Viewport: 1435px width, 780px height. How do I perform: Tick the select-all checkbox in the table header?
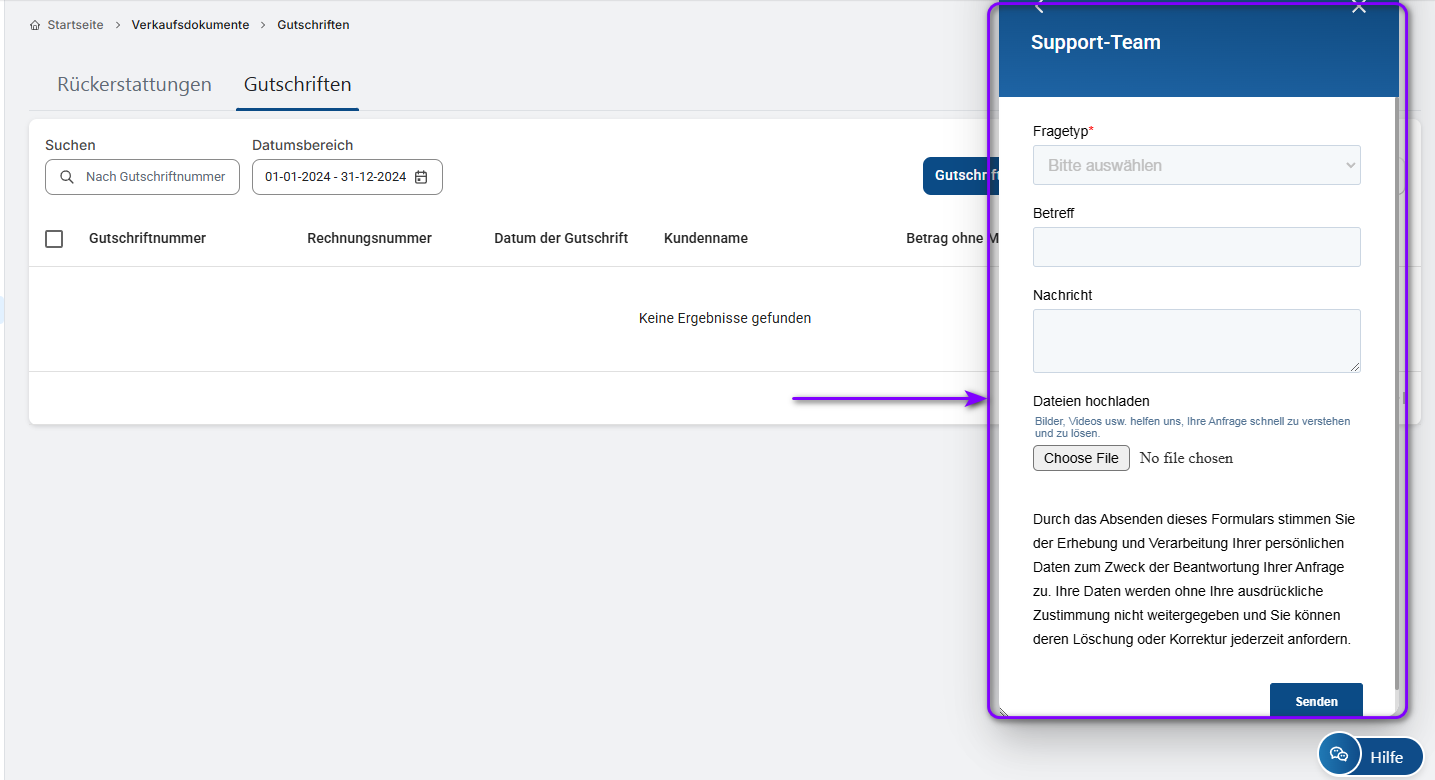point(54,239)
